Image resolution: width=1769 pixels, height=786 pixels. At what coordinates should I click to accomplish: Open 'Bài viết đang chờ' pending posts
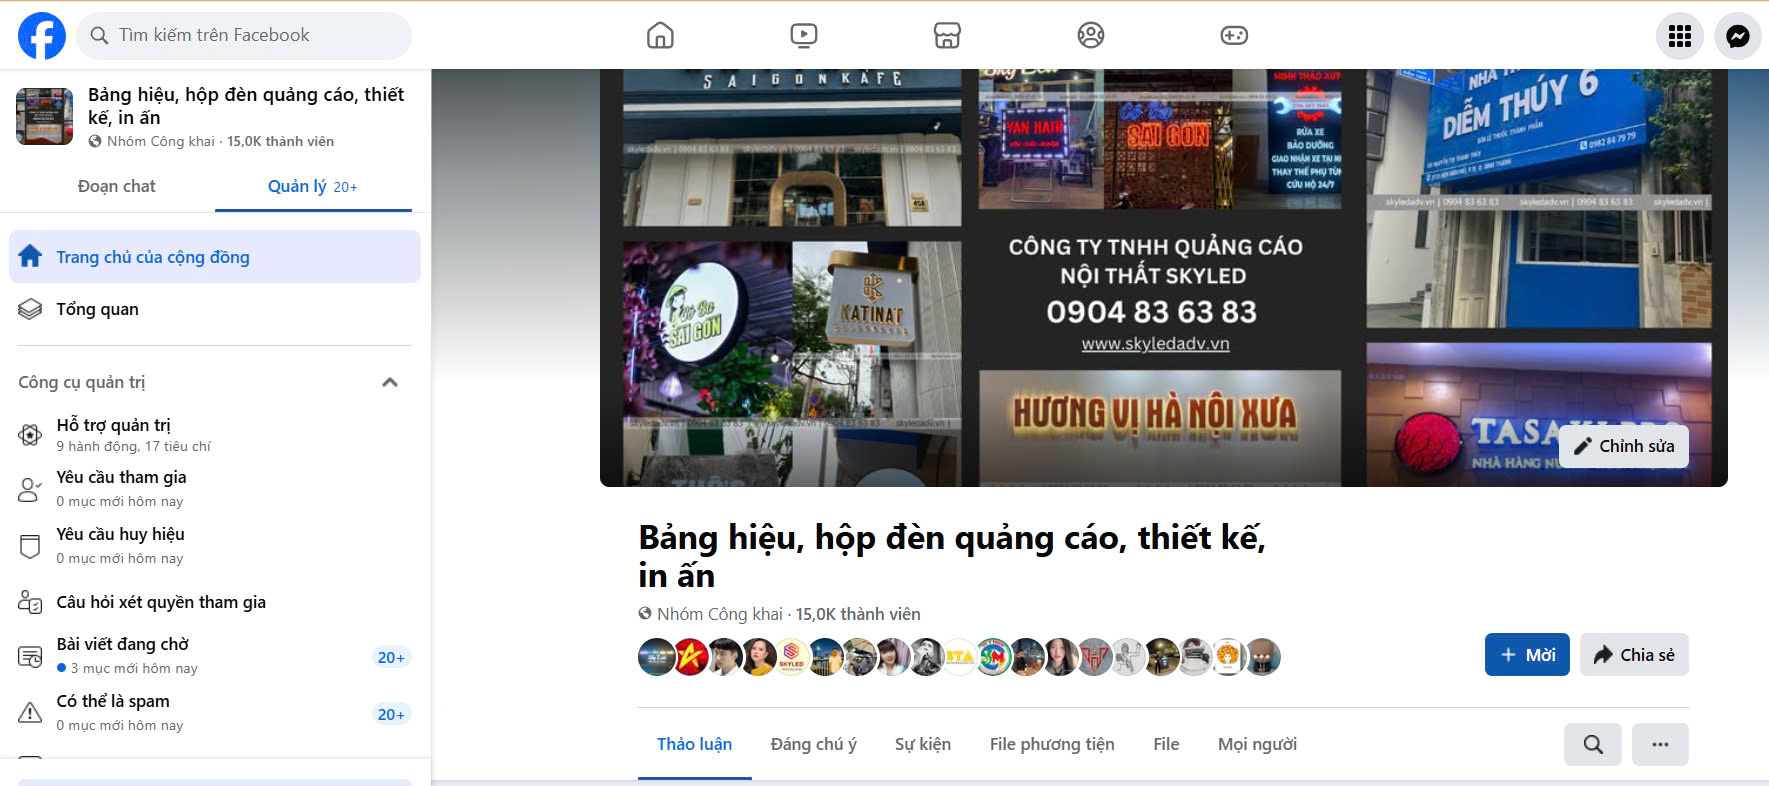(x=215, y=655)
